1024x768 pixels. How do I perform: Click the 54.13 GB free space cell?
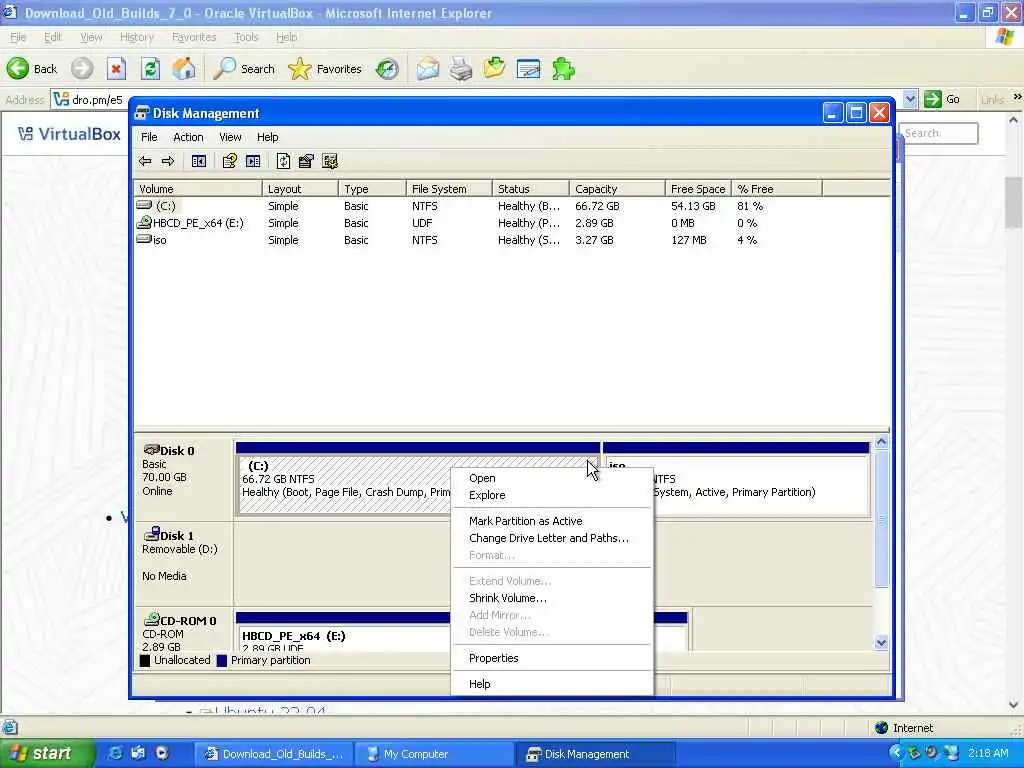coord(693,206)
